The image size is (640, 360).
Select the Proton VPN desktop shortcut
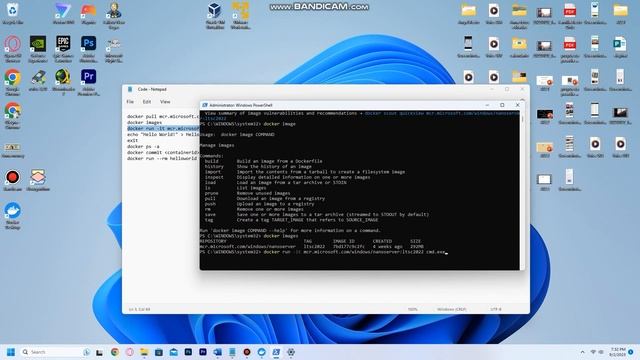63,13
